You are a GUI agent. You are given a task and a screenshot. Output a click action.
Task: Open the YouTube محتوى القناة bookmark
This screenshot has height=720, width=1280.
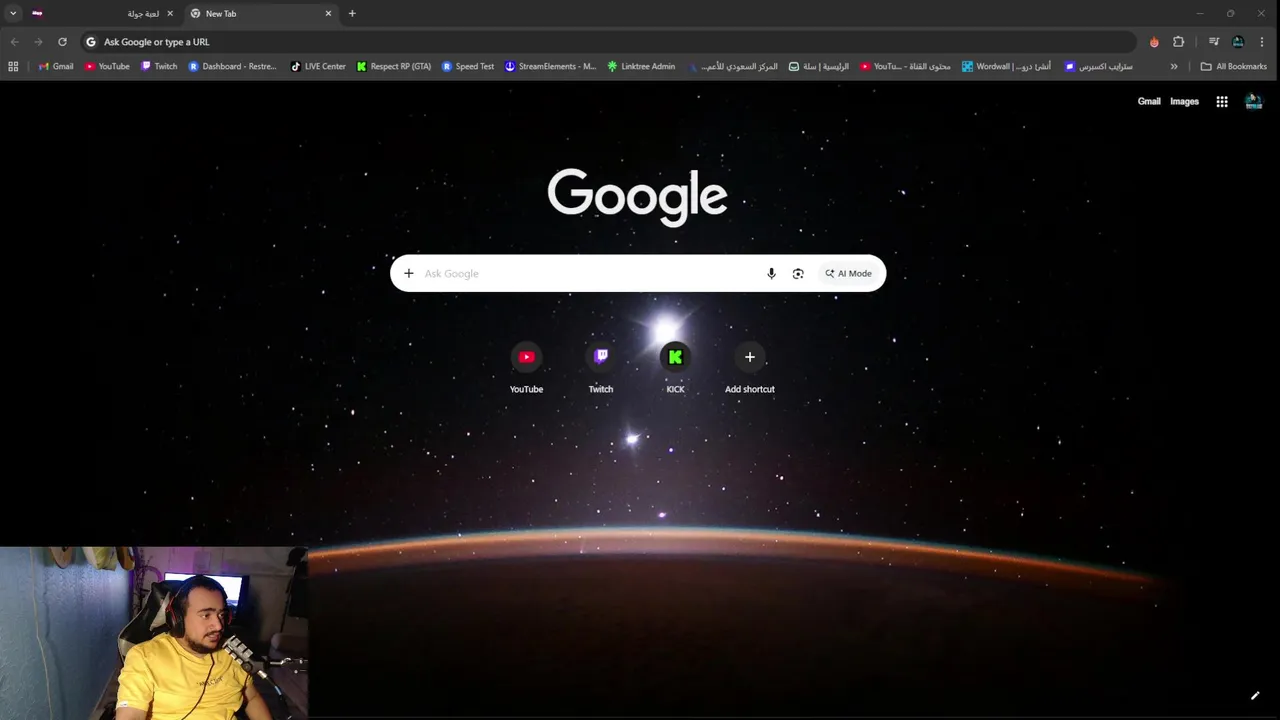click(x=905, y=67)
